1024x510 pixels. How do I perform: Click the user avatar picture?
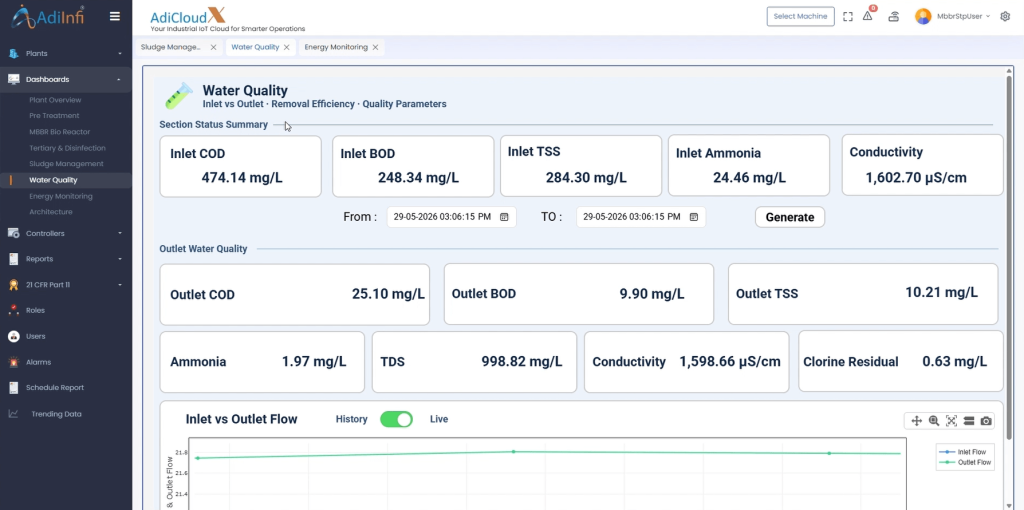(x=923, y=16)
